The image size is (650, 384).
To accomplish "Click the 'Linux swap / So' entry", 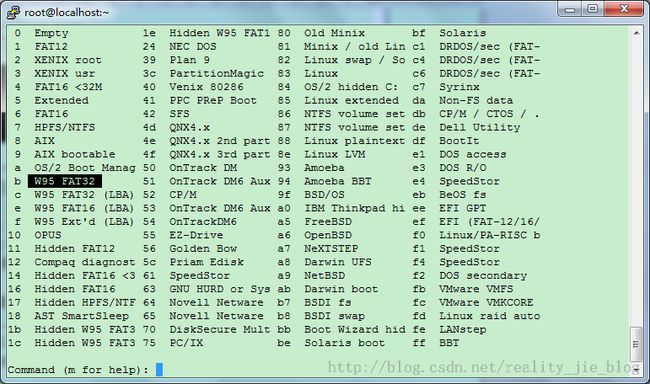I will (355, 60).
